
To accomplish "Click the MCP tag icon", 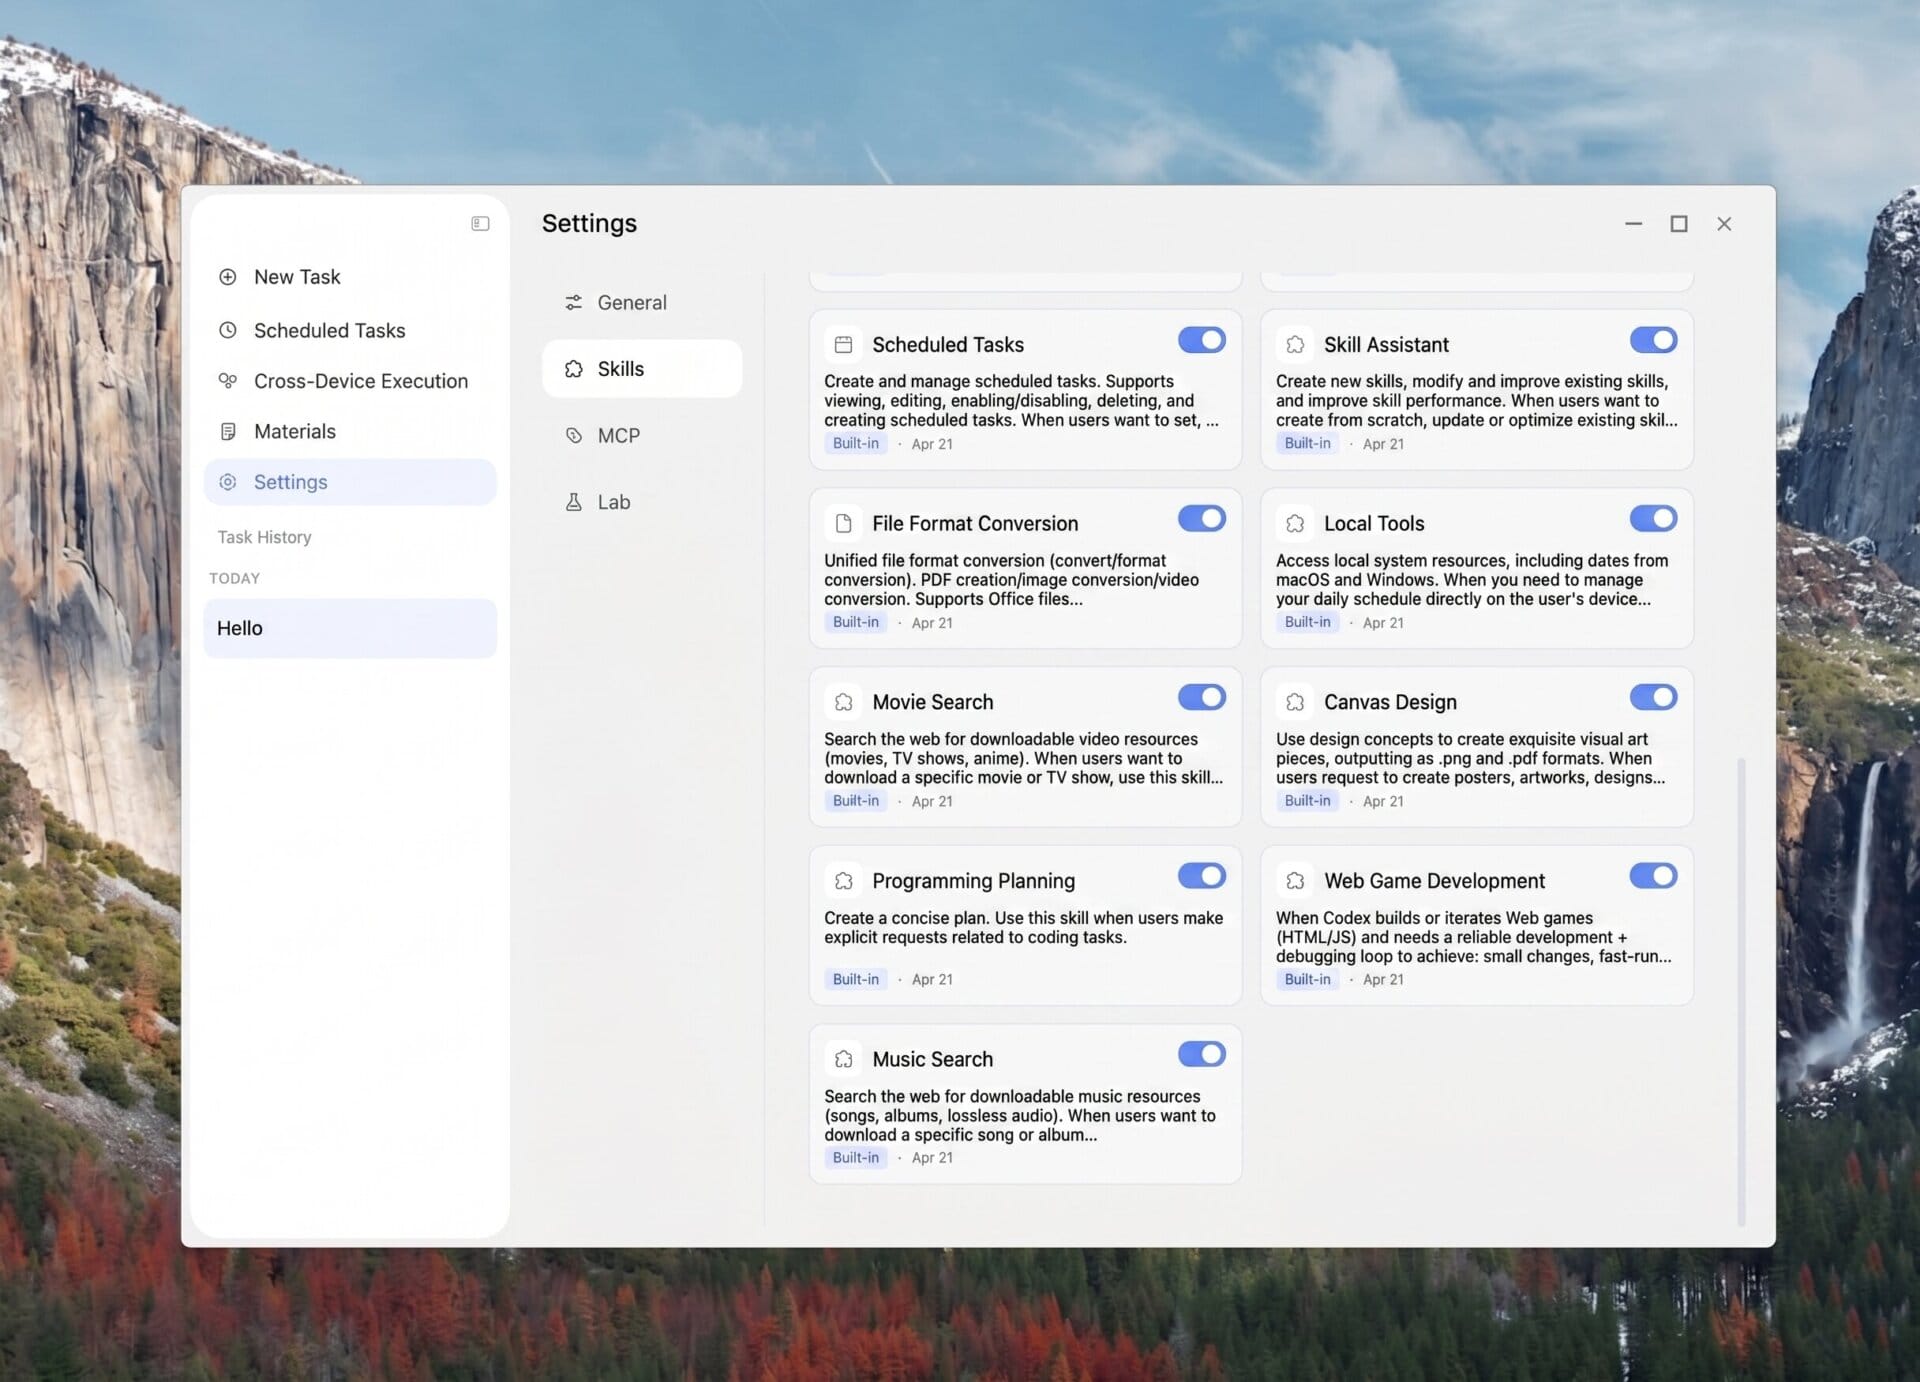I will 573,435.
